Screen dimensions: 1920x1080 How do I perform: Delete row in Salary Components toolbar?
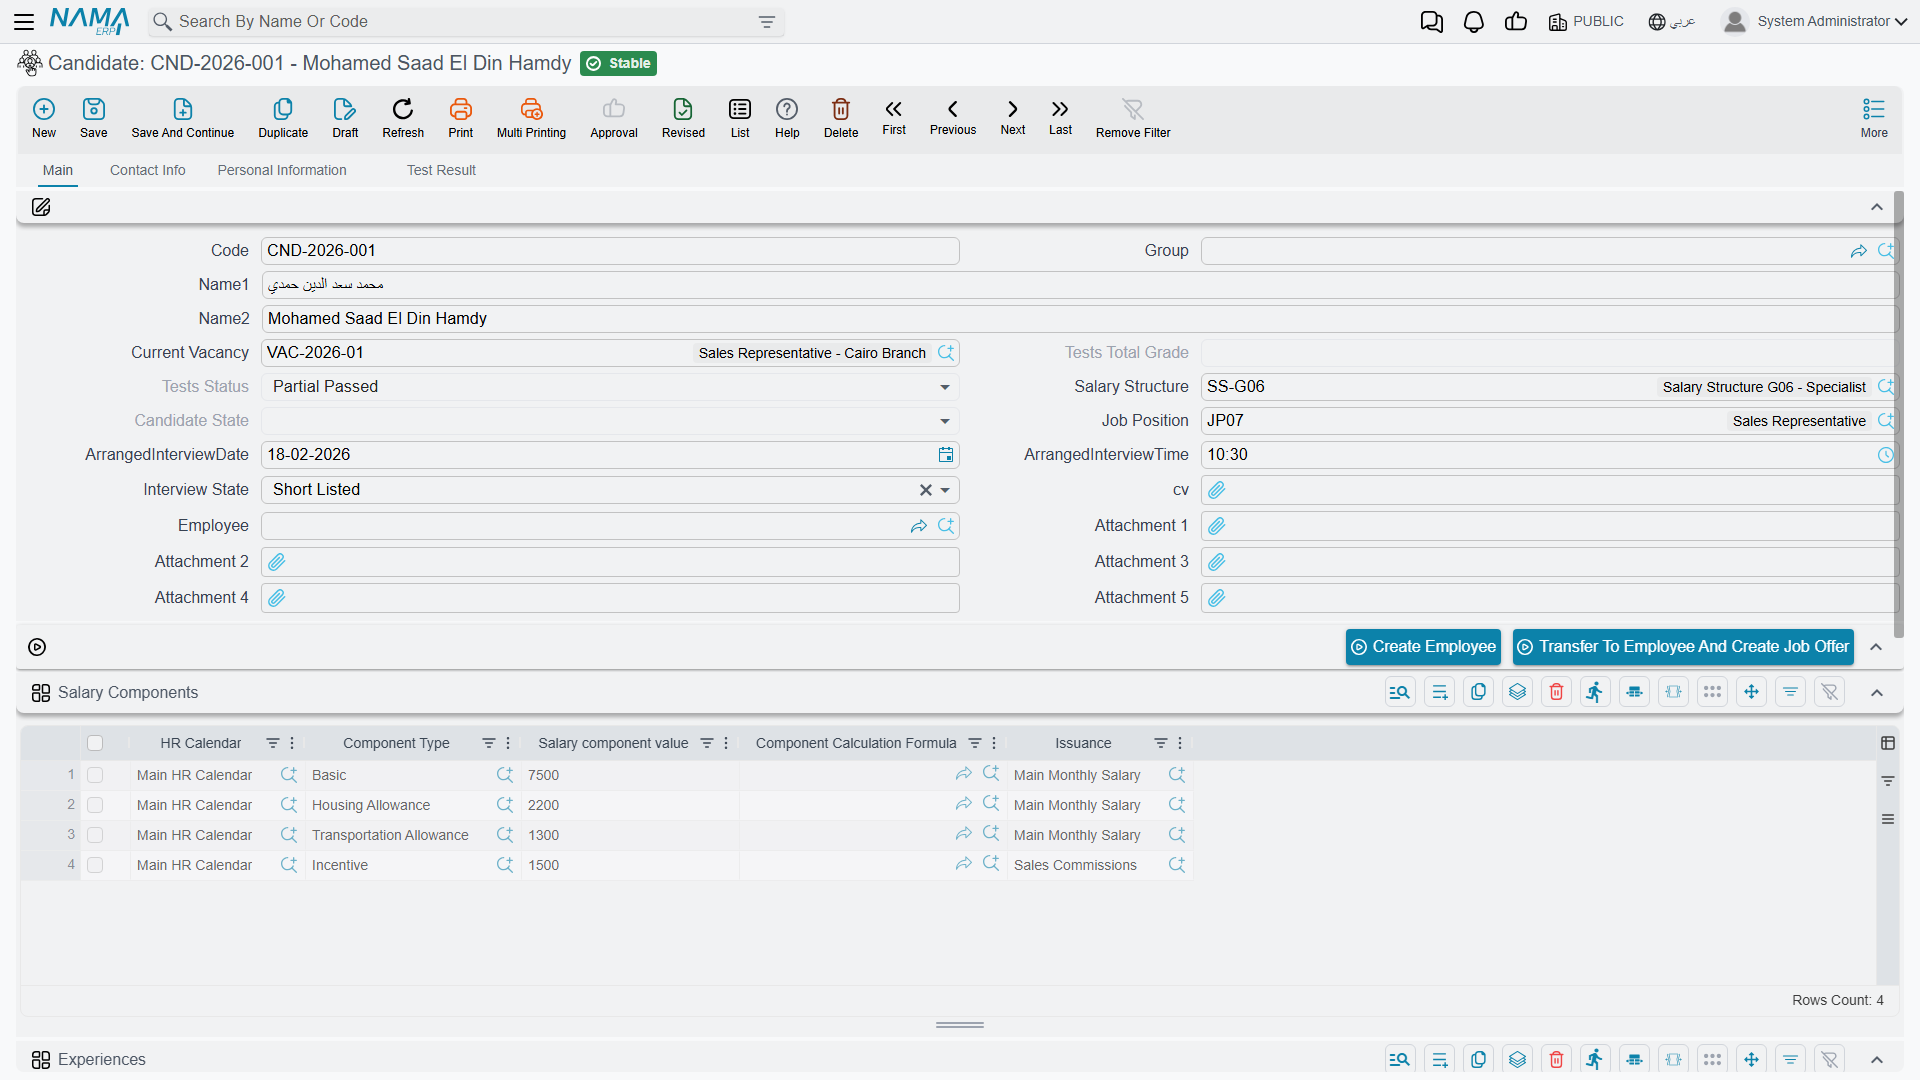point(1557,692)
